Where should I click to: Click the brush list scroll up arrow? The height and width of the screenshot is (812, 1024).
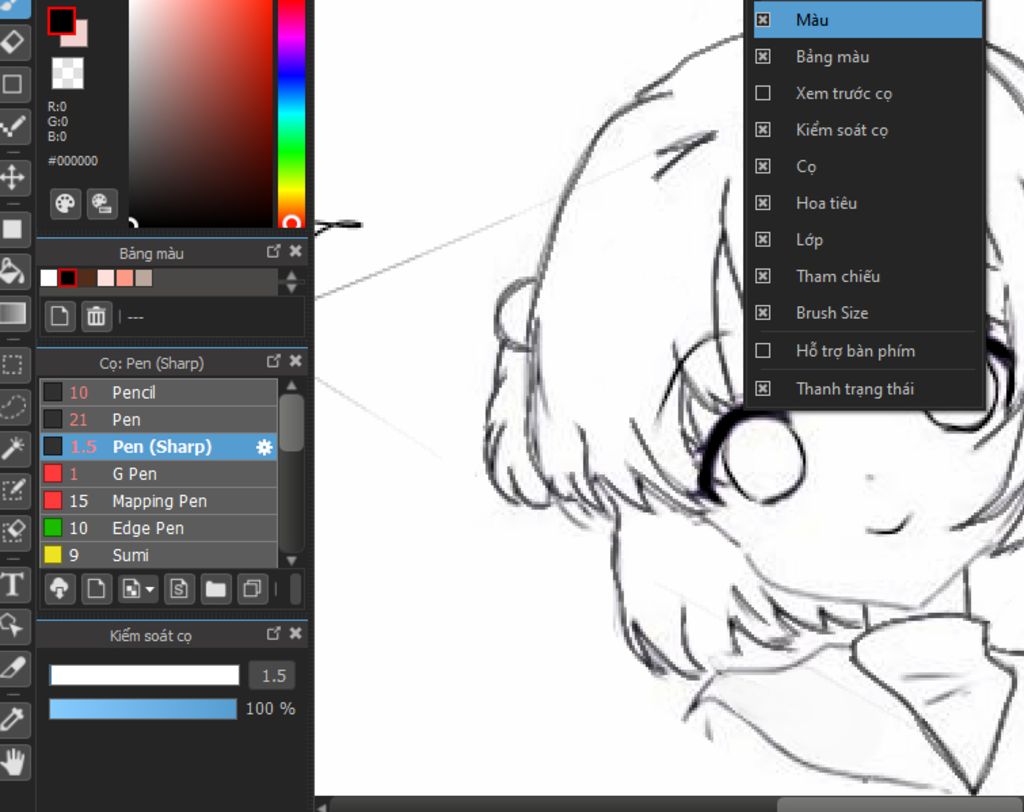click(x=291, y=385)
